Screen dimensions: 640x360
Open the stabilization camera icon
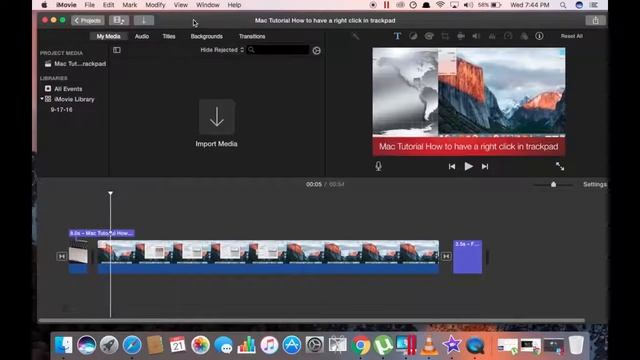click(460, 36)
